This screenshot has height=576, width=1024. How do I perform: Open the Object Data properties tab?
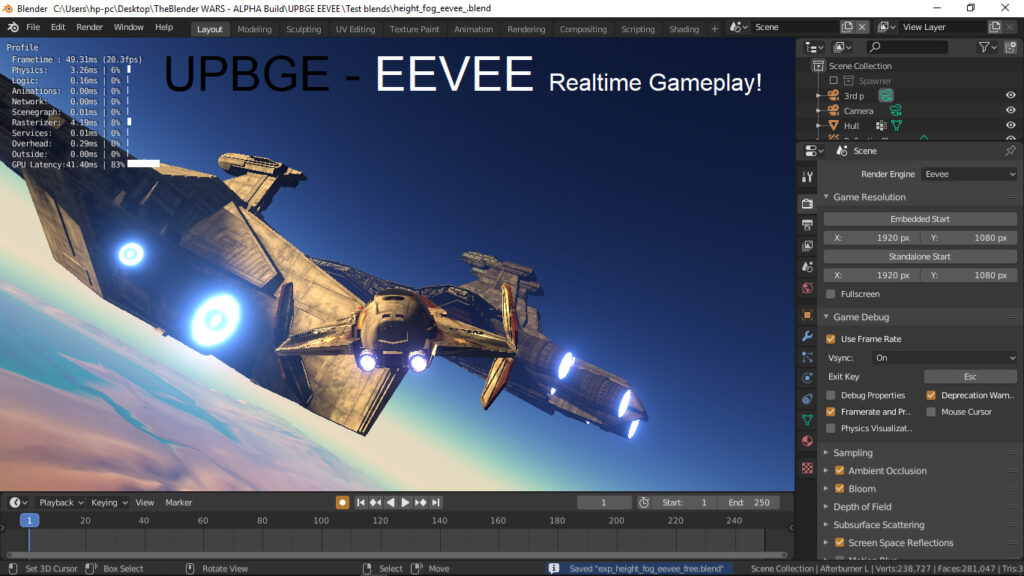[807, 420]
